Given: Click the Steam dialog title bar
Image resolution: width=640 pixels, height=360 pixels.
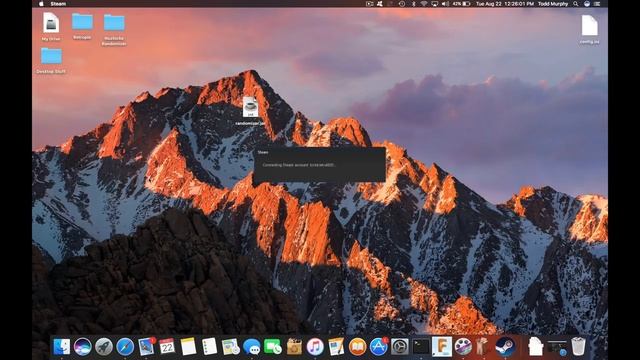Looking at the screenshot, I should click(x=319, y=152).
